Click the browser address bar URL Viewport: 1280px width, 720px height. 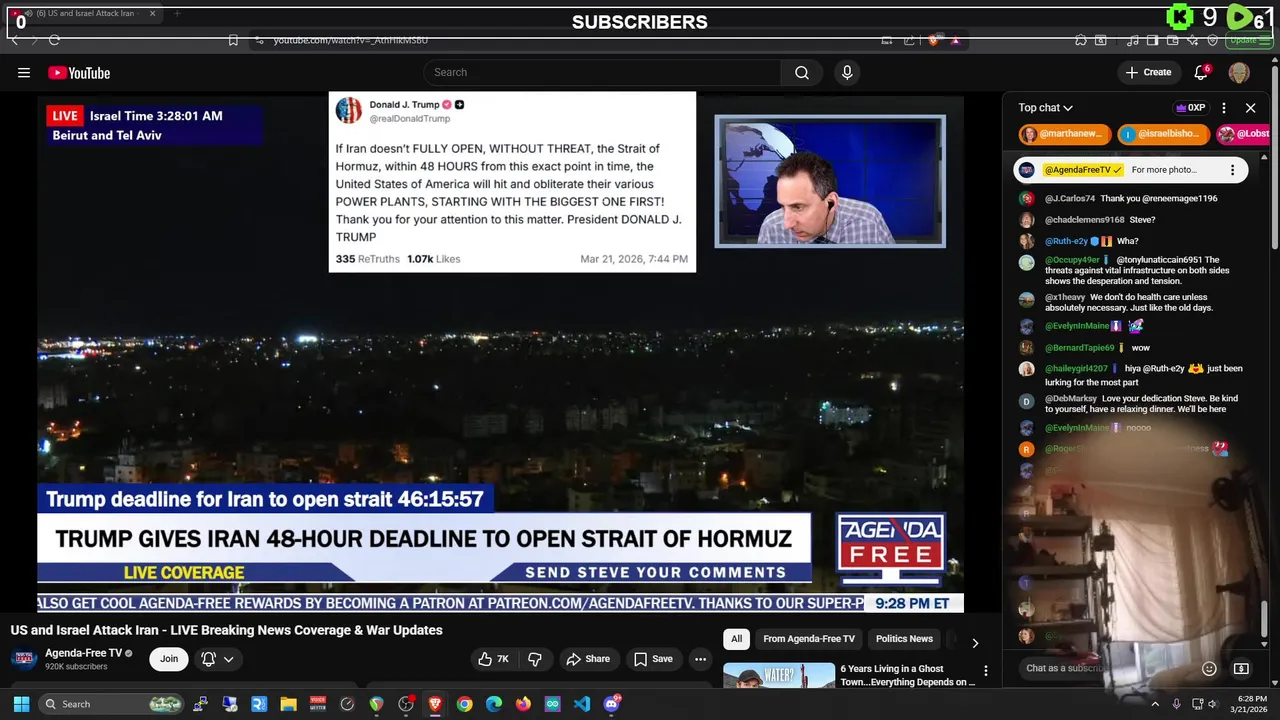pos(350,40)
